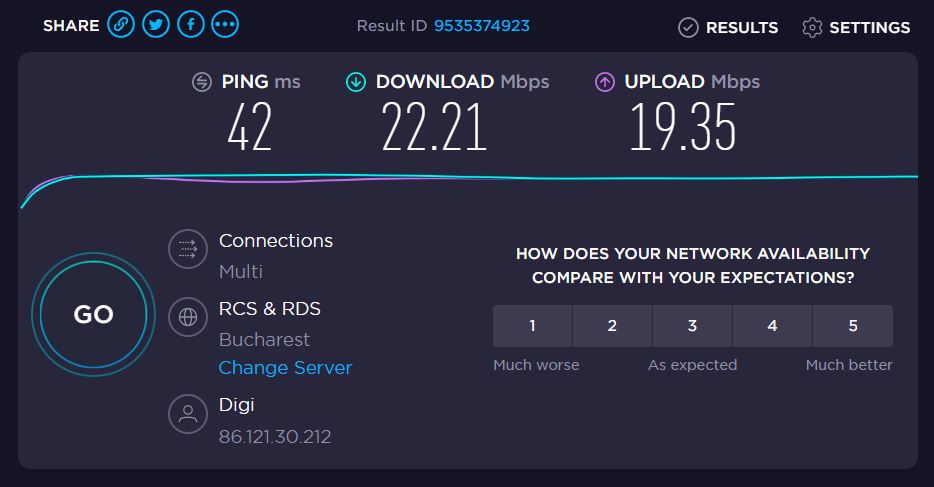Select rating 5 Much better
This screenshot has width=934, height=487.
pyautogui.click(x=852, y=326)
